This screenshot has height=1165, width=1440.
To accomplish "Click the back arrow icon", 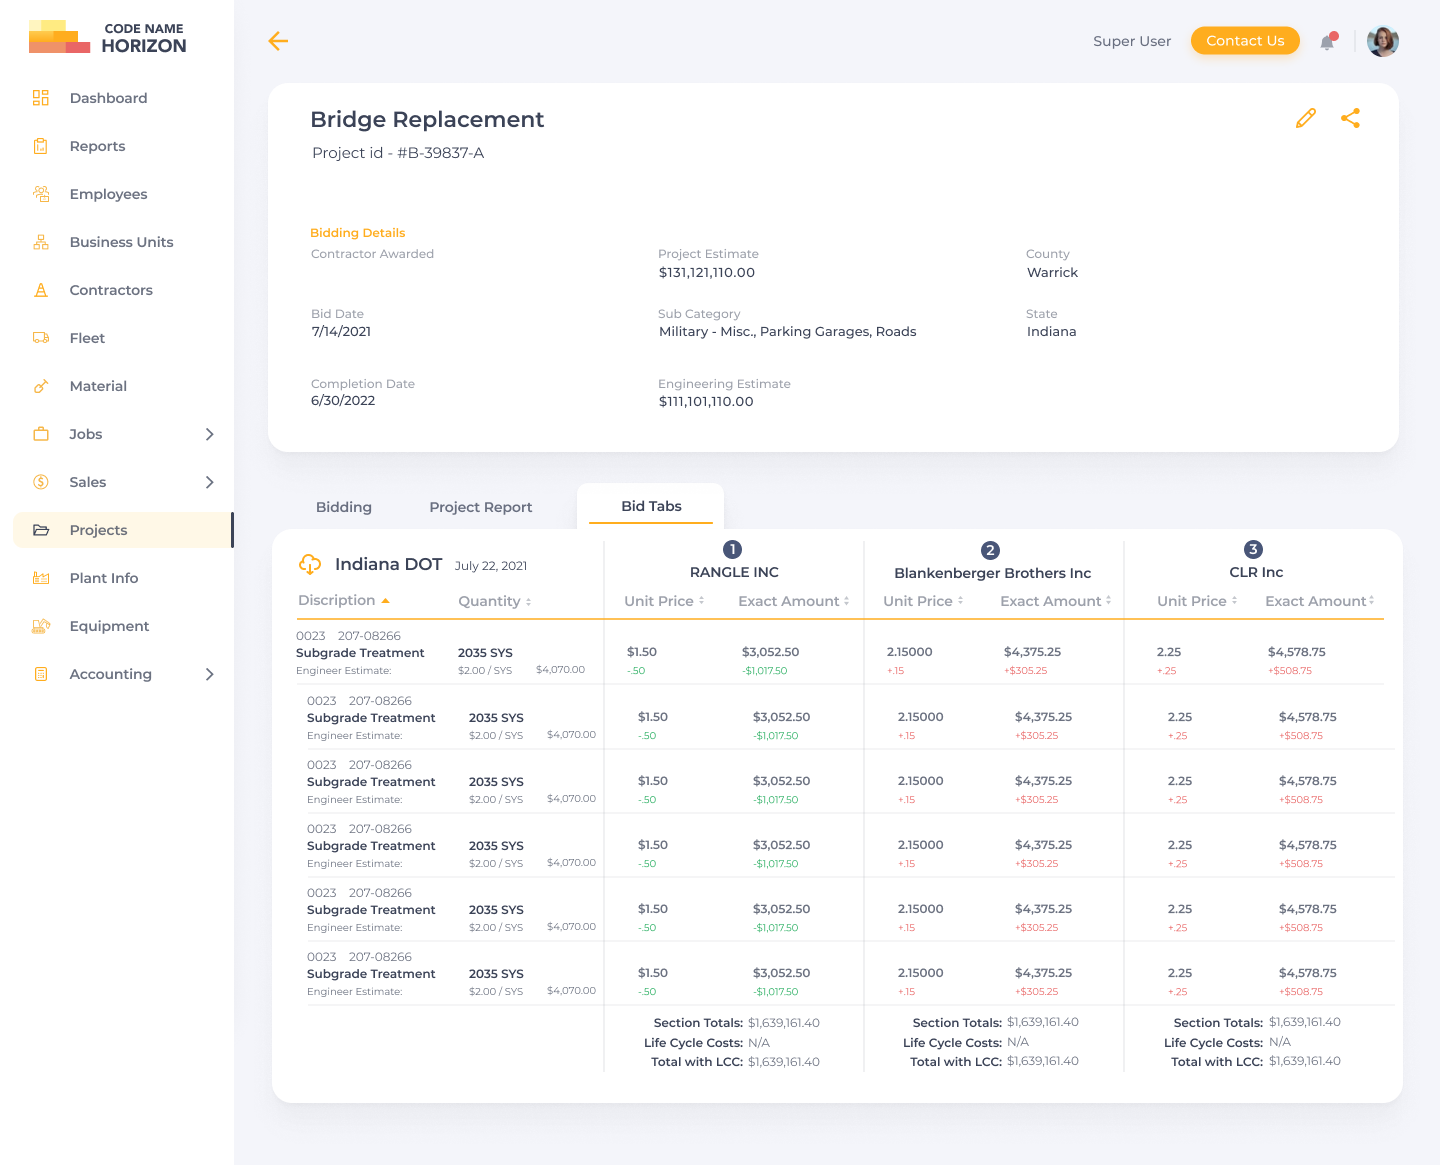I will coord(278,41).
